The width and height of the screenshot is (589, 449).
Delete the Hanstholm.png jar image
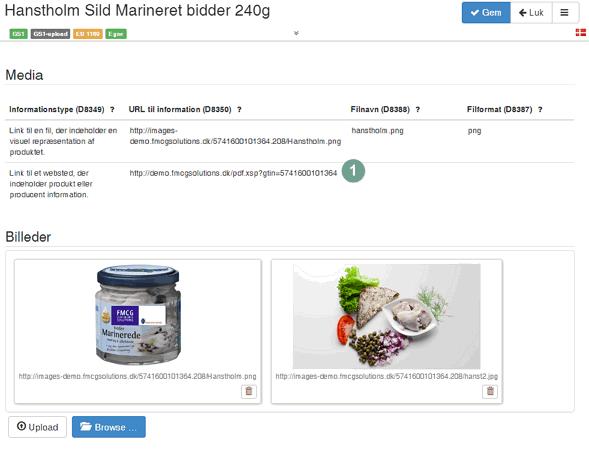[249, 391]
